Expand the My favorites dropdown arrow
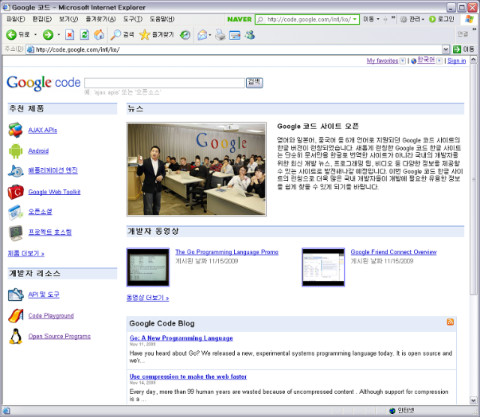480x417 pixels. tap(402, 61)
